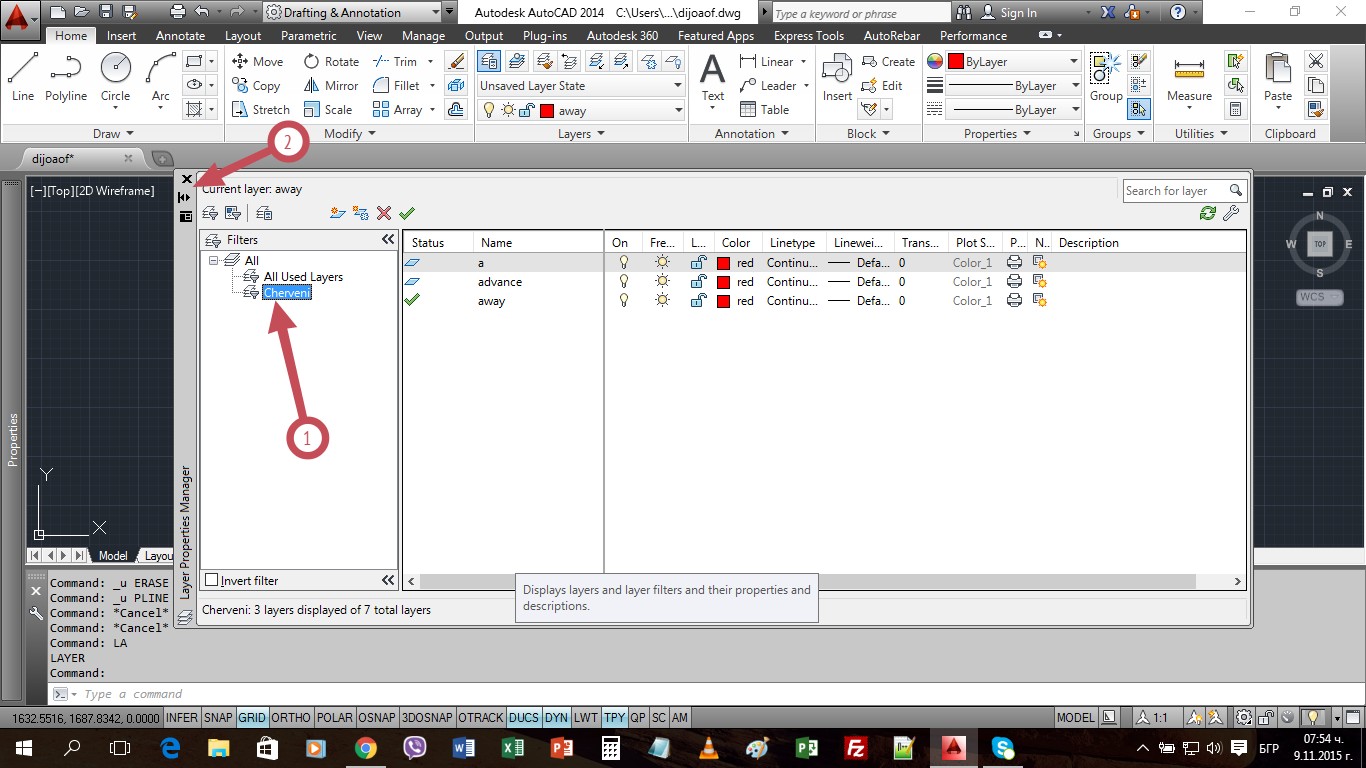Toggle On bulb for layer 'advance'
The height and width of the screenshot is (768, 1366).
tap(624, 281)
